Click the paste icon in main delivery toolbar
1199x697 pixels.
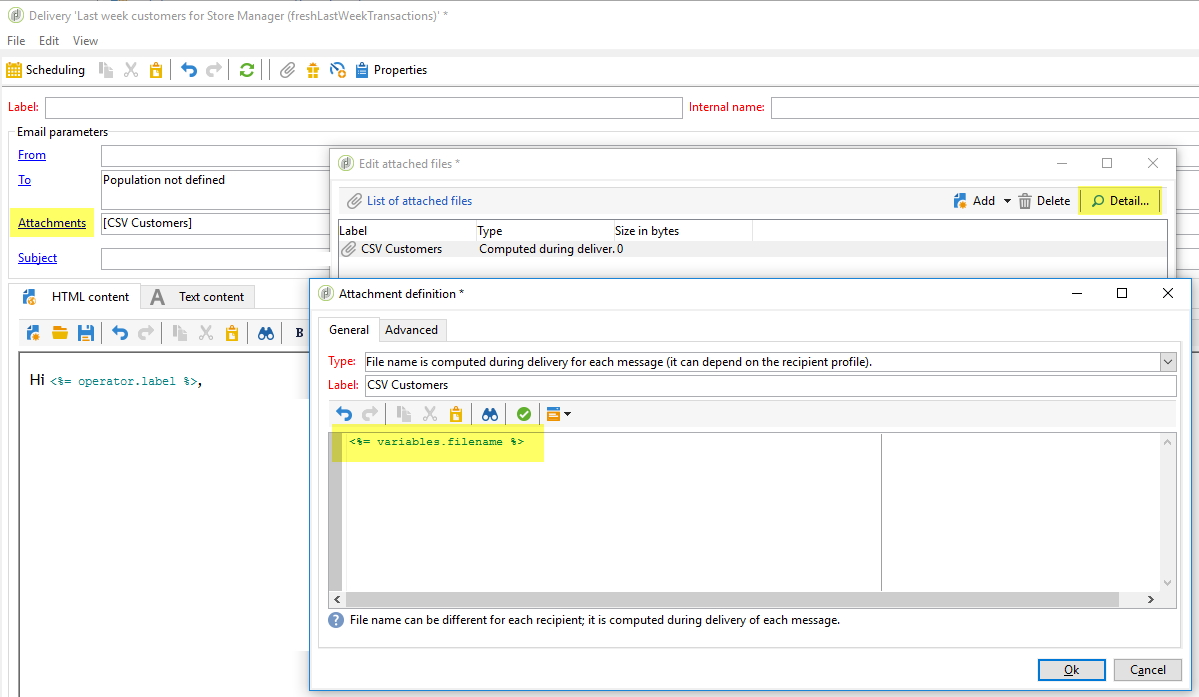click(155, 70)
